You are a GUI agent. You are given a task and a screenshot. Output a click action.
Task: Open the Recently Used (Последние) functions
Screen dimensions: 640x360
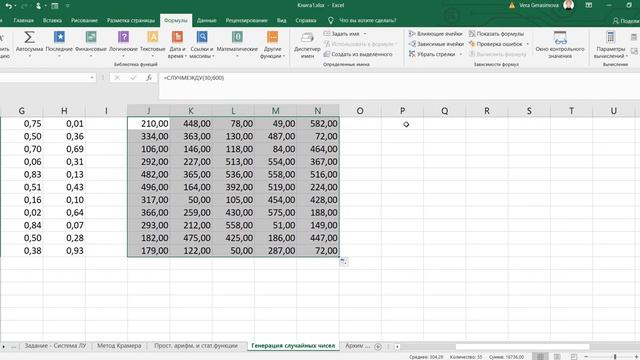pyautogui.click(x=59, y=43)
